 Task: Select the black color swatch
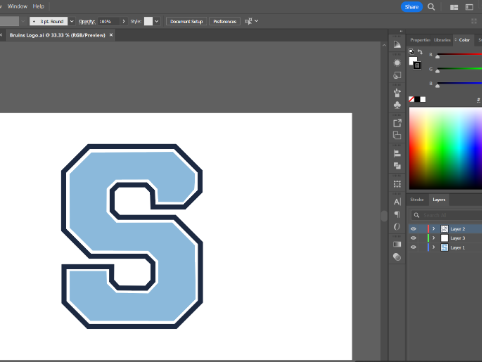[x=417, y=99]
